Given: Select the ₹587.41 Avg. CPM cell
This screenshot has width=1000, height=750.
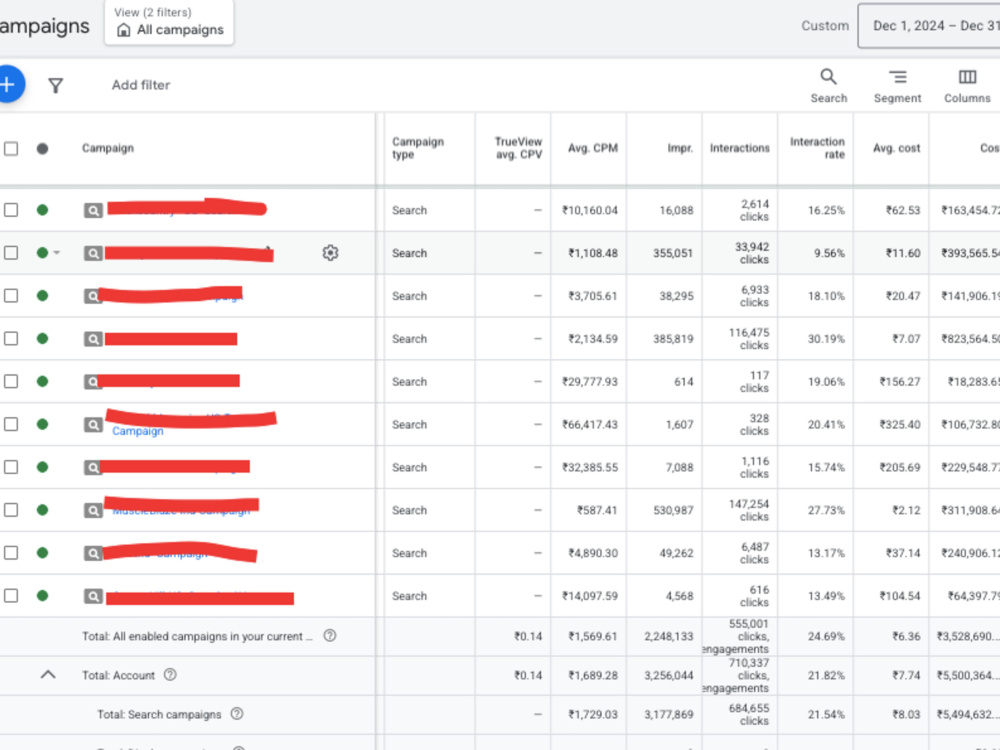Looking at the screenshot, I should [x=597, y=510].
